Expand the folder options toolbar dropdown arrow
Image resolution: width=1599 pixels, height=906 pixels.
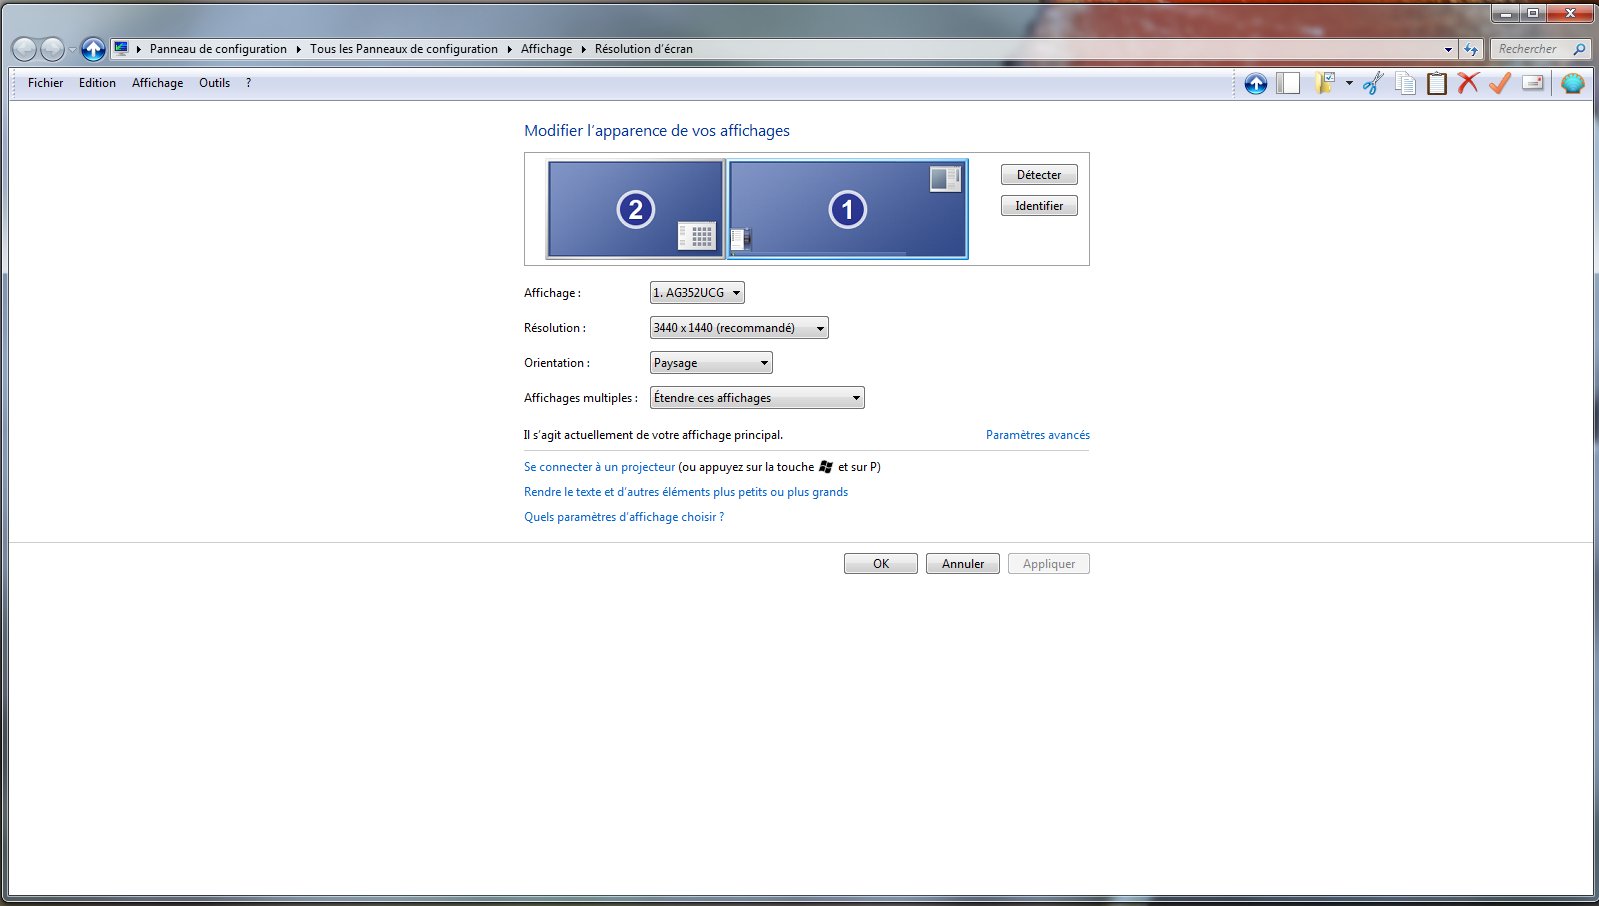click(1349, 83)
